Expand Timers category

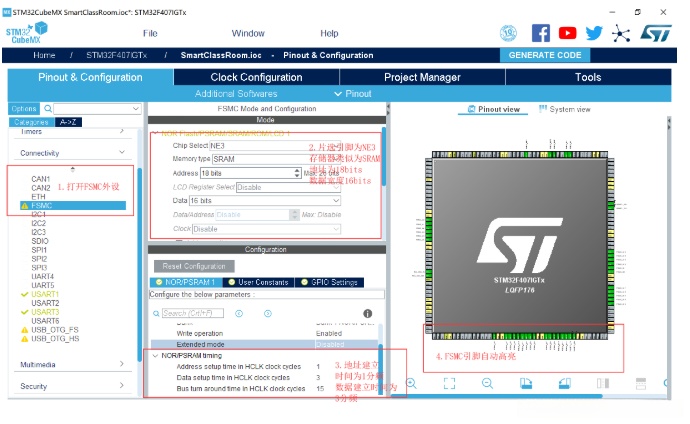[x=122, y=131]
